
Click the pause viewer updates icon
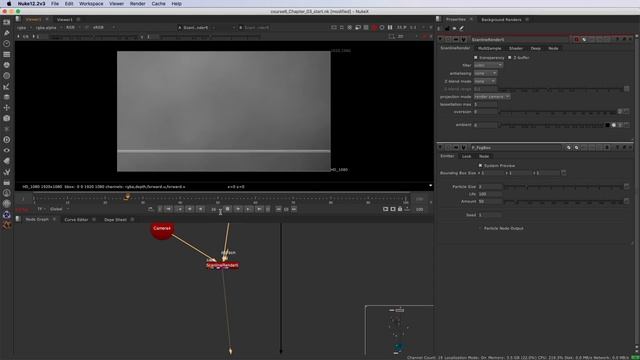[x=390, y=27]
